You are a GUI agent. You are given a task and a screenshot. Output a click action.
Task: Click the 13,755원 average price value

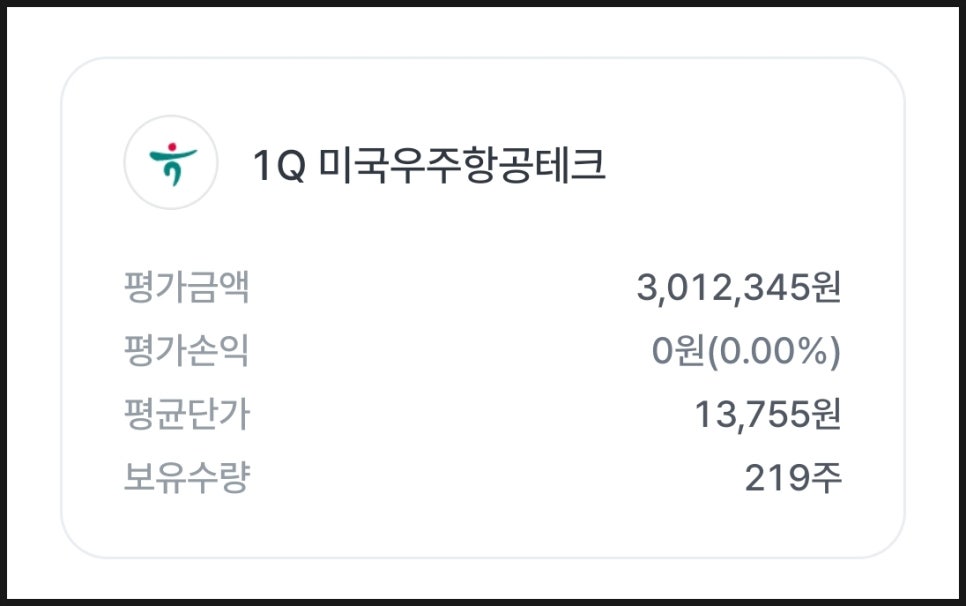(x=768, y=415)
